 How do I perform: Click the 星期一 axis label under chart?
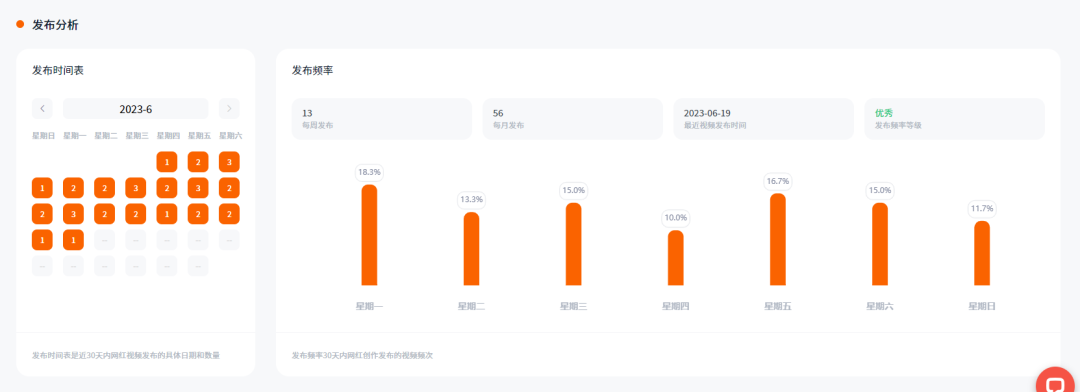click(369, 307)
